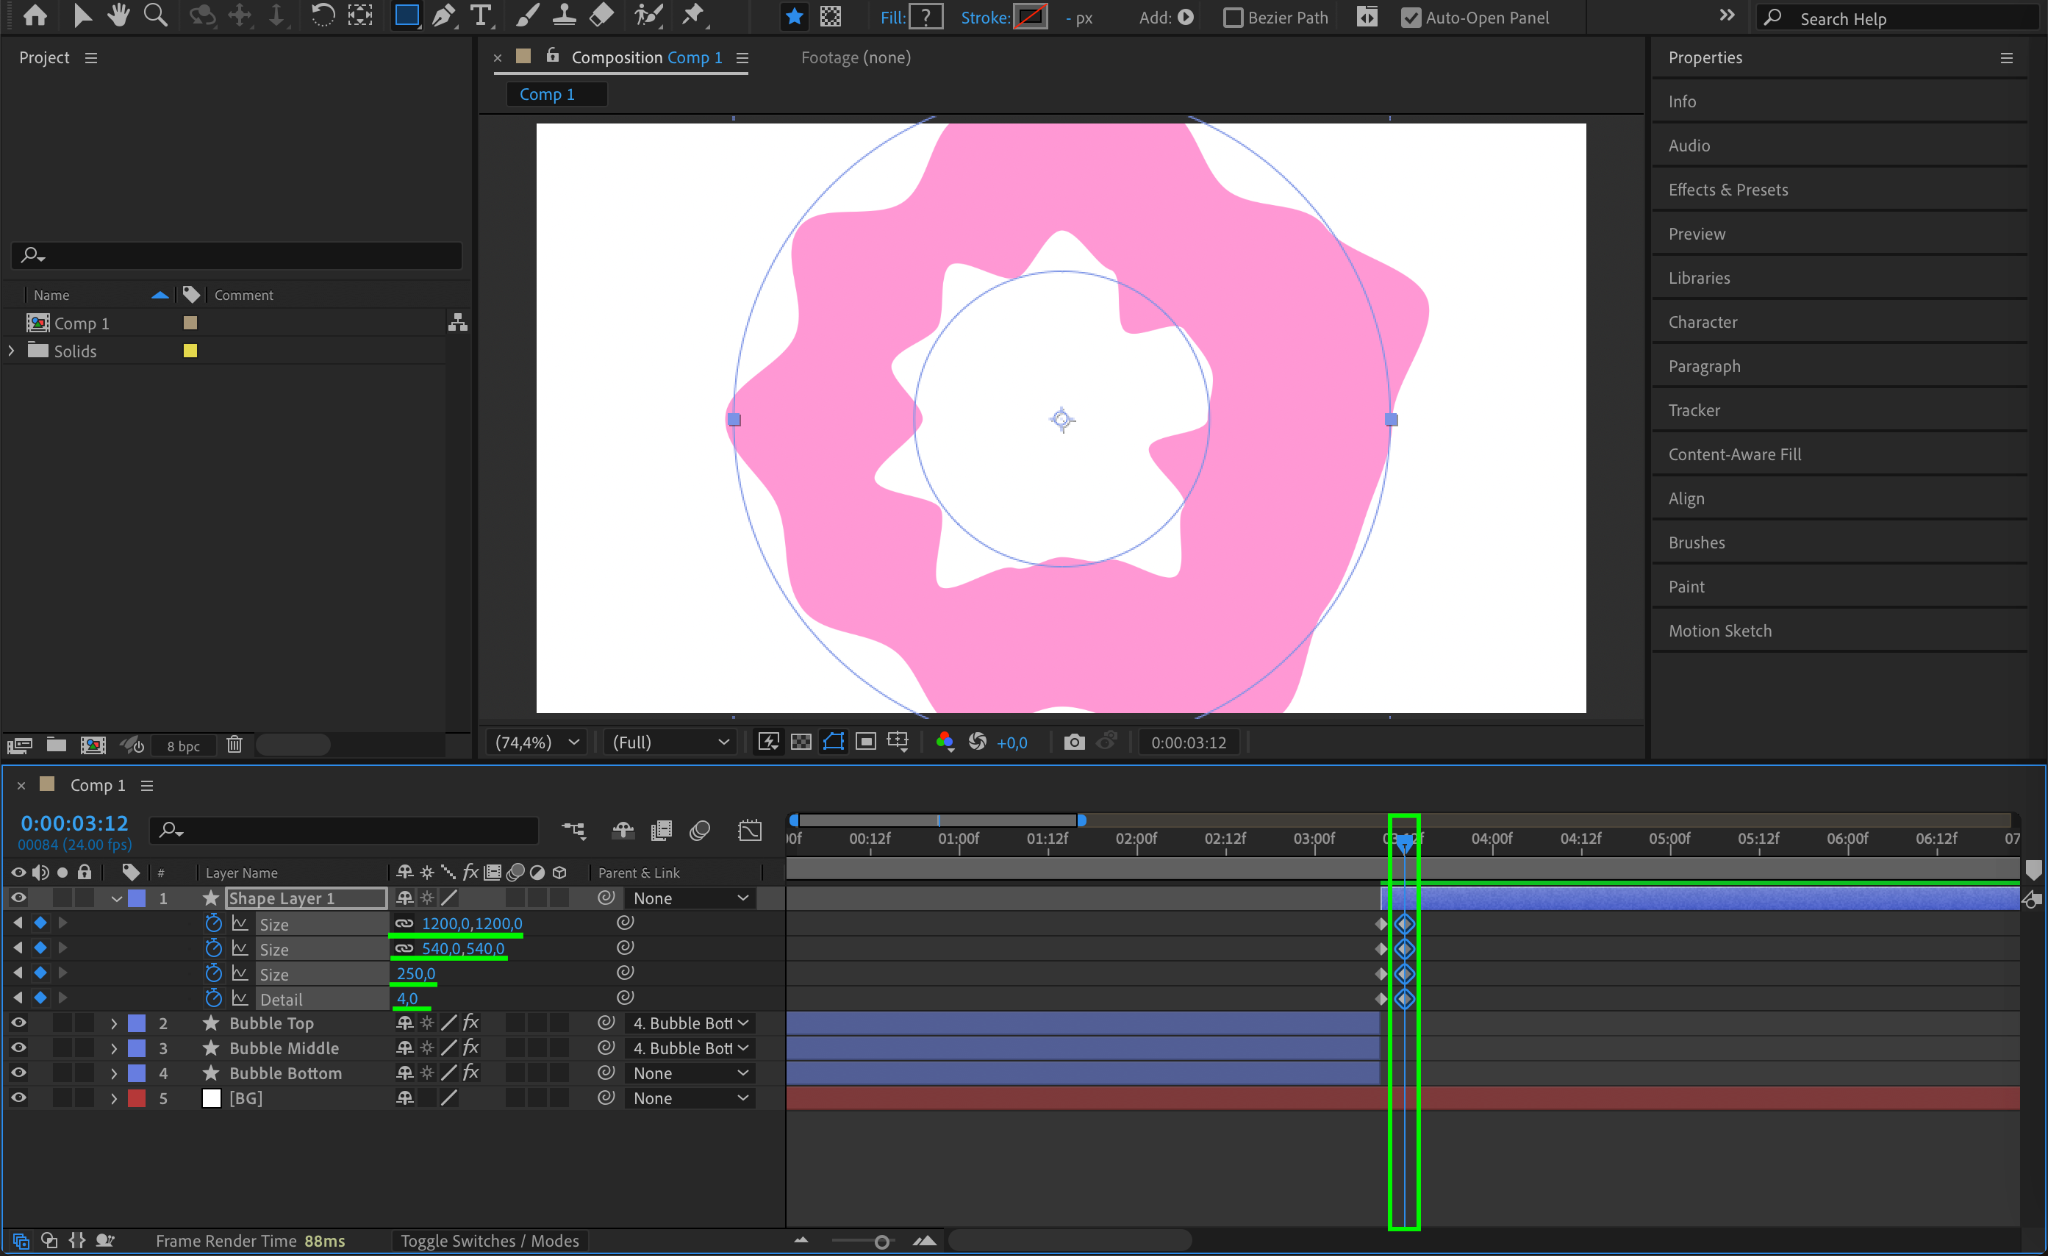Viewport: 2048px width, 1256px height.
Task: Select the Pen tool
Action: pos(443,15)
